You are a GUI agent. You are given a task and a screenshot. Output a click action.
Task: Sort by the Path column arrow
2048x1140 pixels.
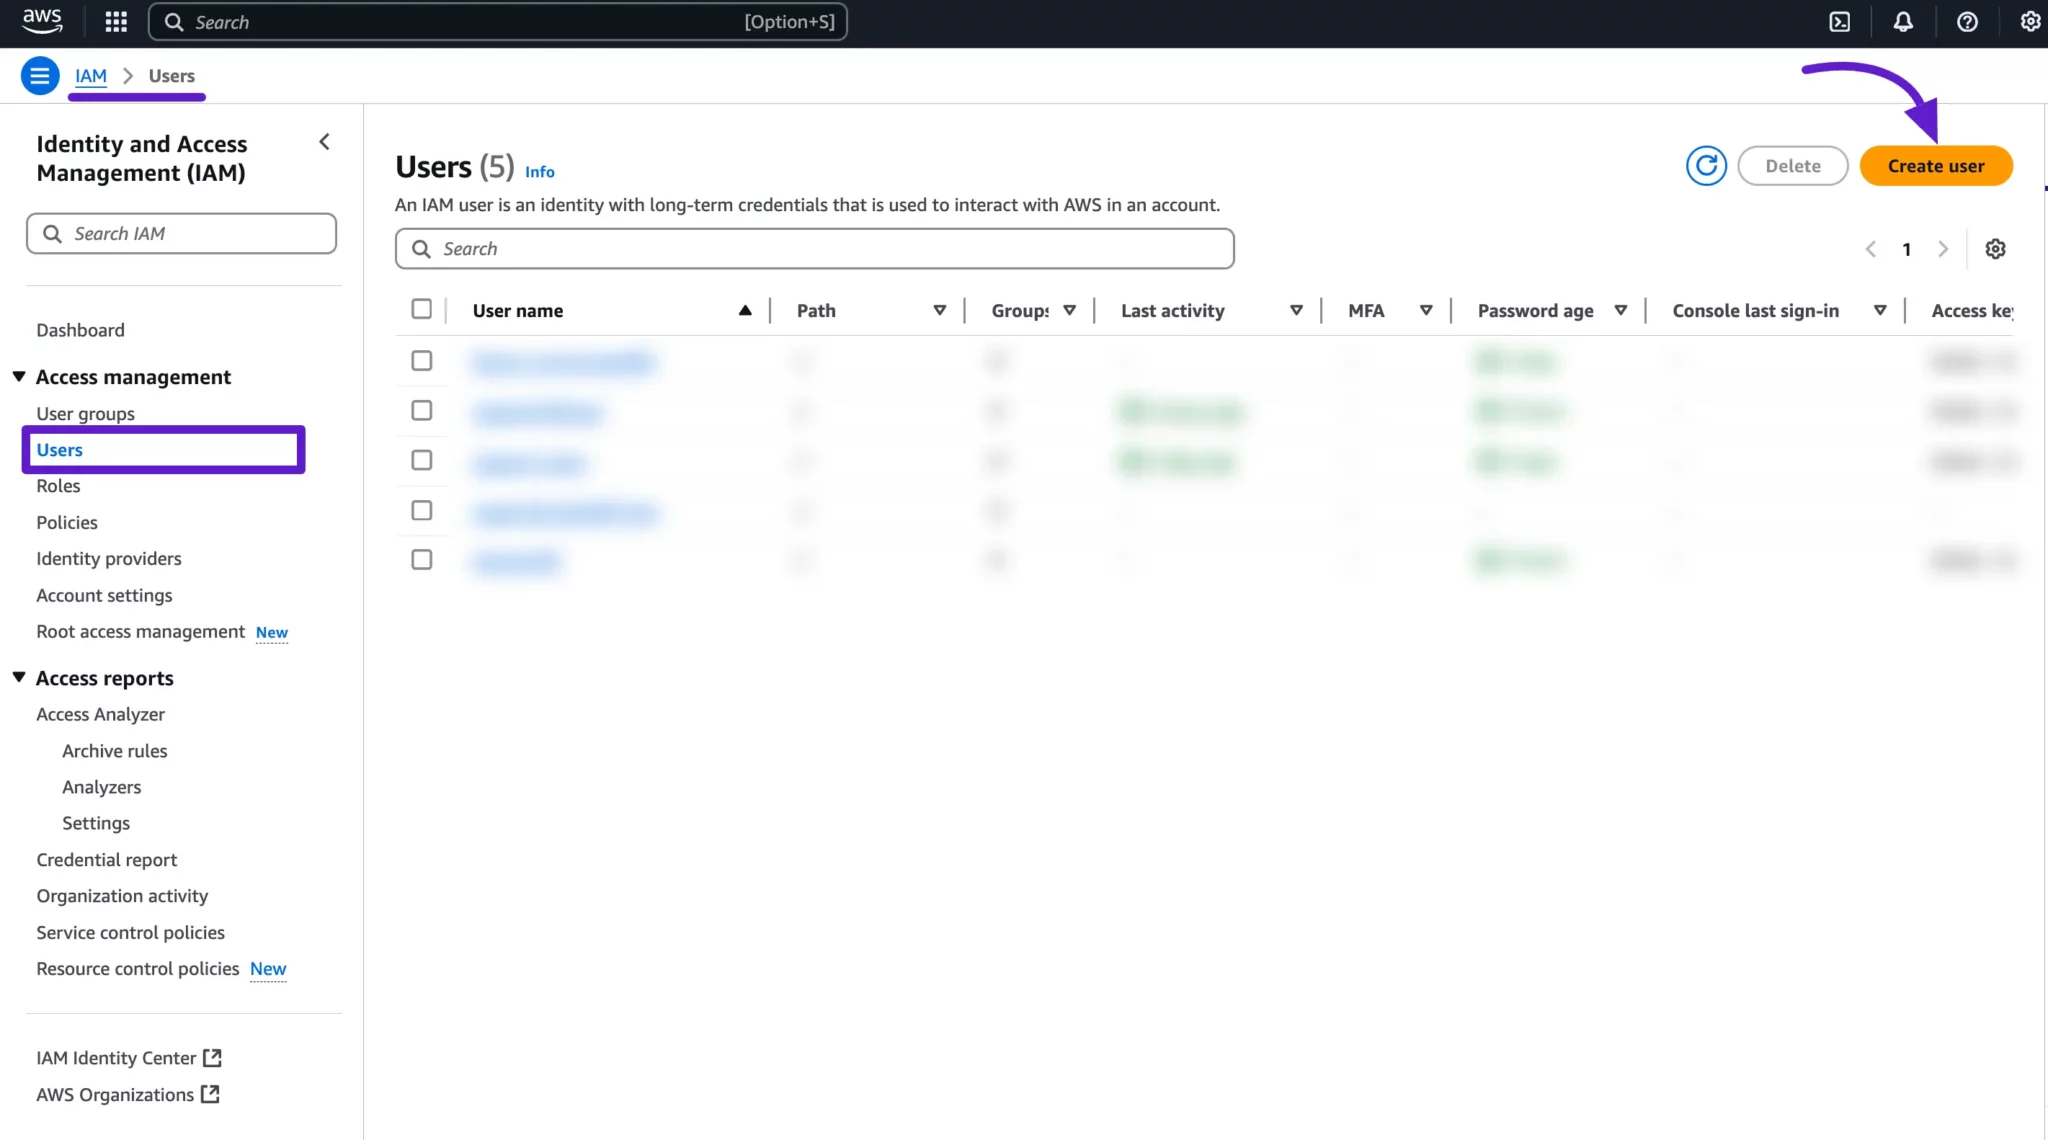click(939, 311)
